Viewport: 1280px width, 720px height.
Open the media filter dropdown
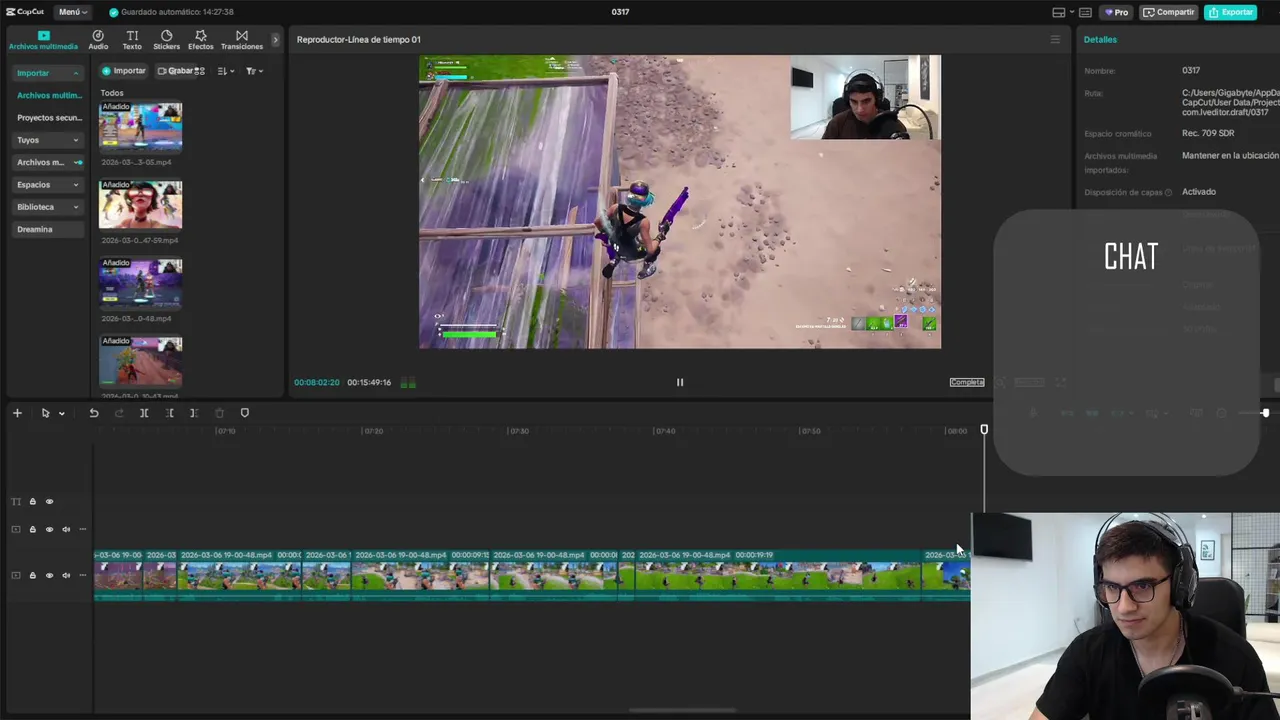click(254, 71)
